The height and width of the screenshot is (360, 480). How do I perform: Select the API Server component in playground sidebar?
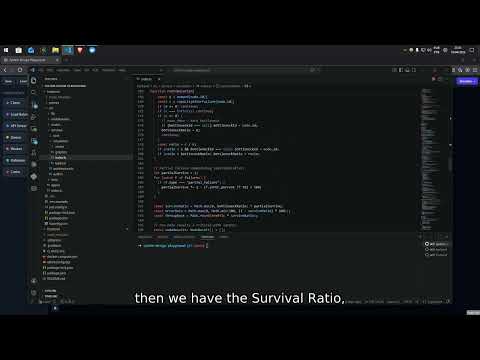point(16,126)
